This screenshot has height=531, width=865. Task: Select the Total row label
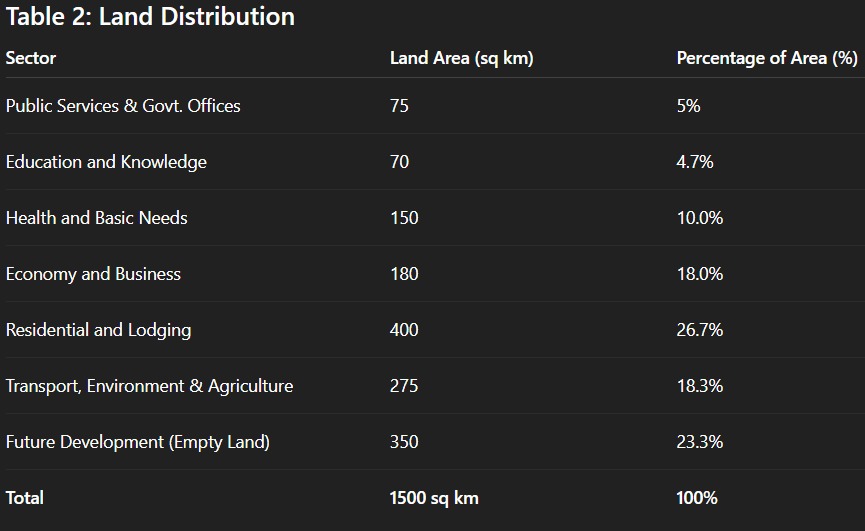[x=25, y=498]
